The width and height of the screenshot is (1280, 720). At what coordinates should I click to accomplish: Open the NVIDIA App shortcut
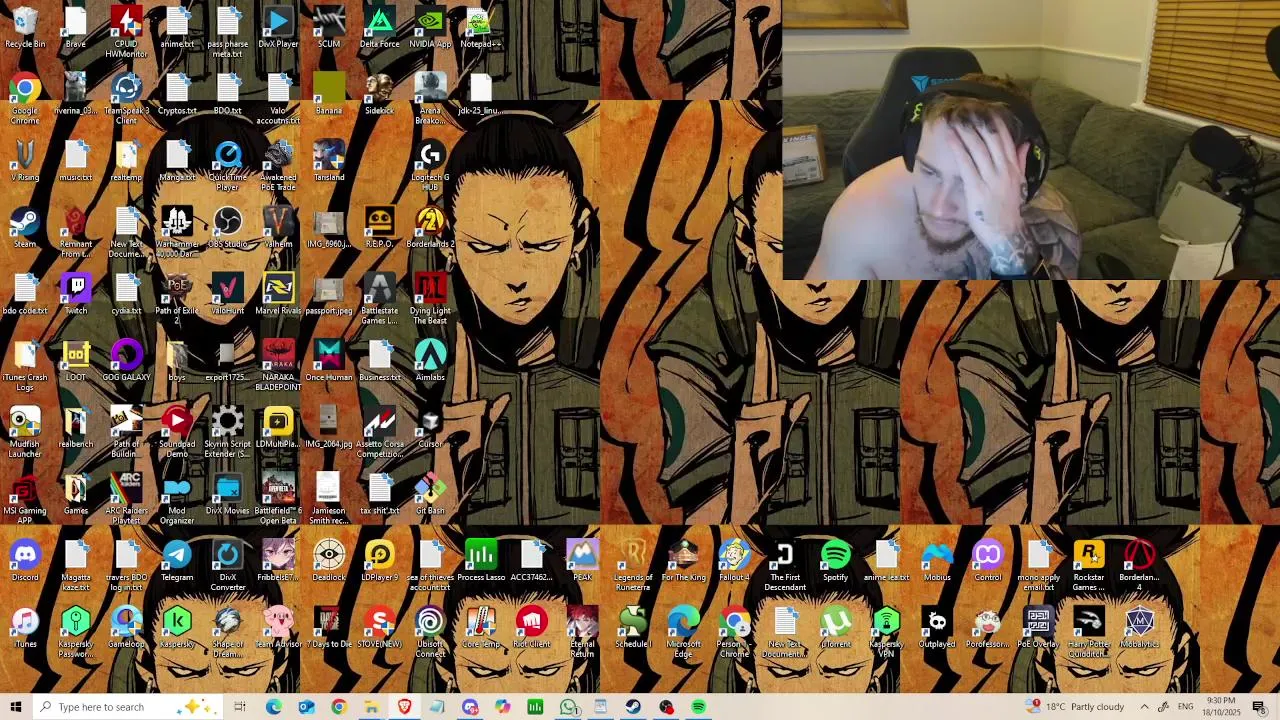click(430, 27)
